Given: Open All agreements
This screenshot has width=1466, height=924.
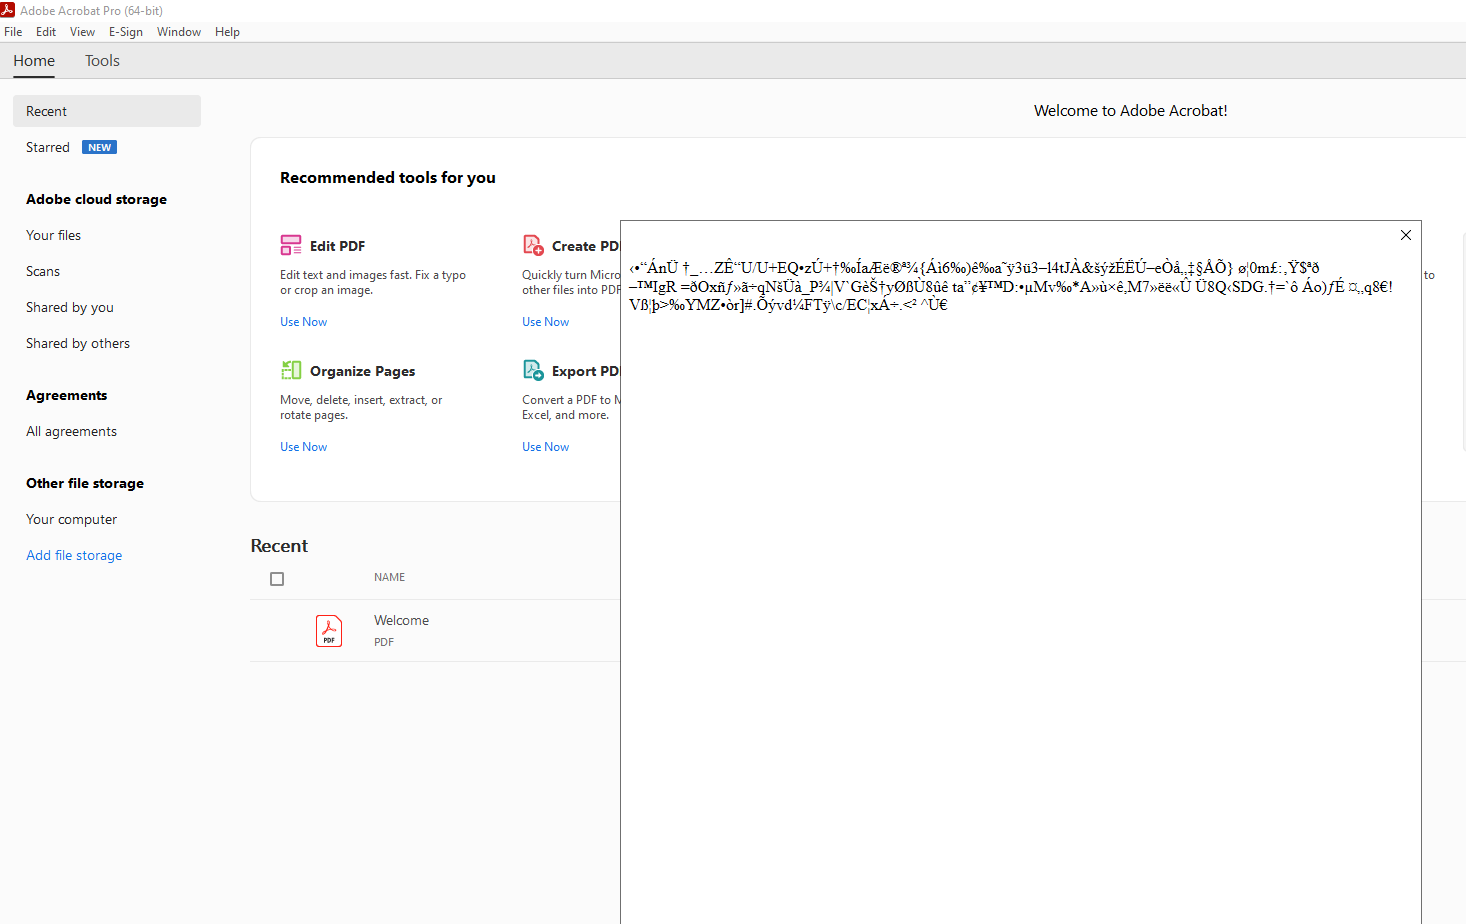Looking at the screenshot, I should click(x=71, y=431).
